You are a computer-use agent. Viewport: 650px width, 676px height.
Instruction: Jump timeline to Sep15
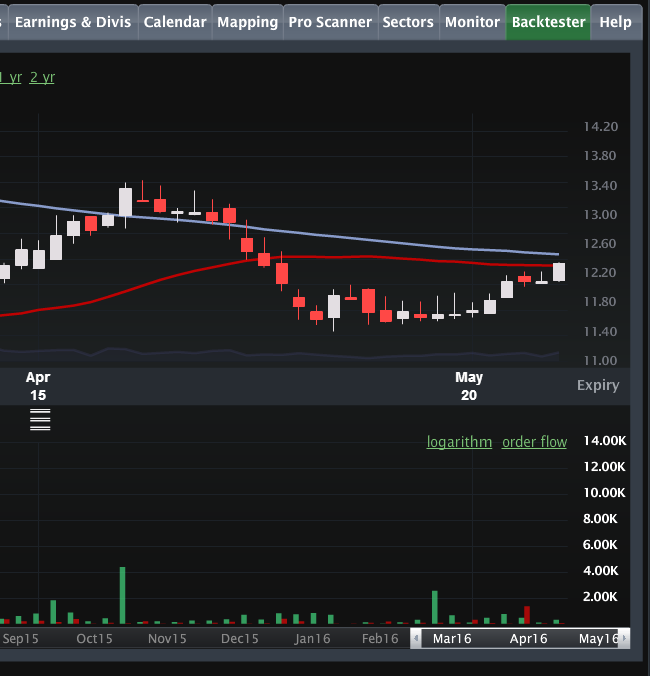pyautogui.click(x=20, y=638)
